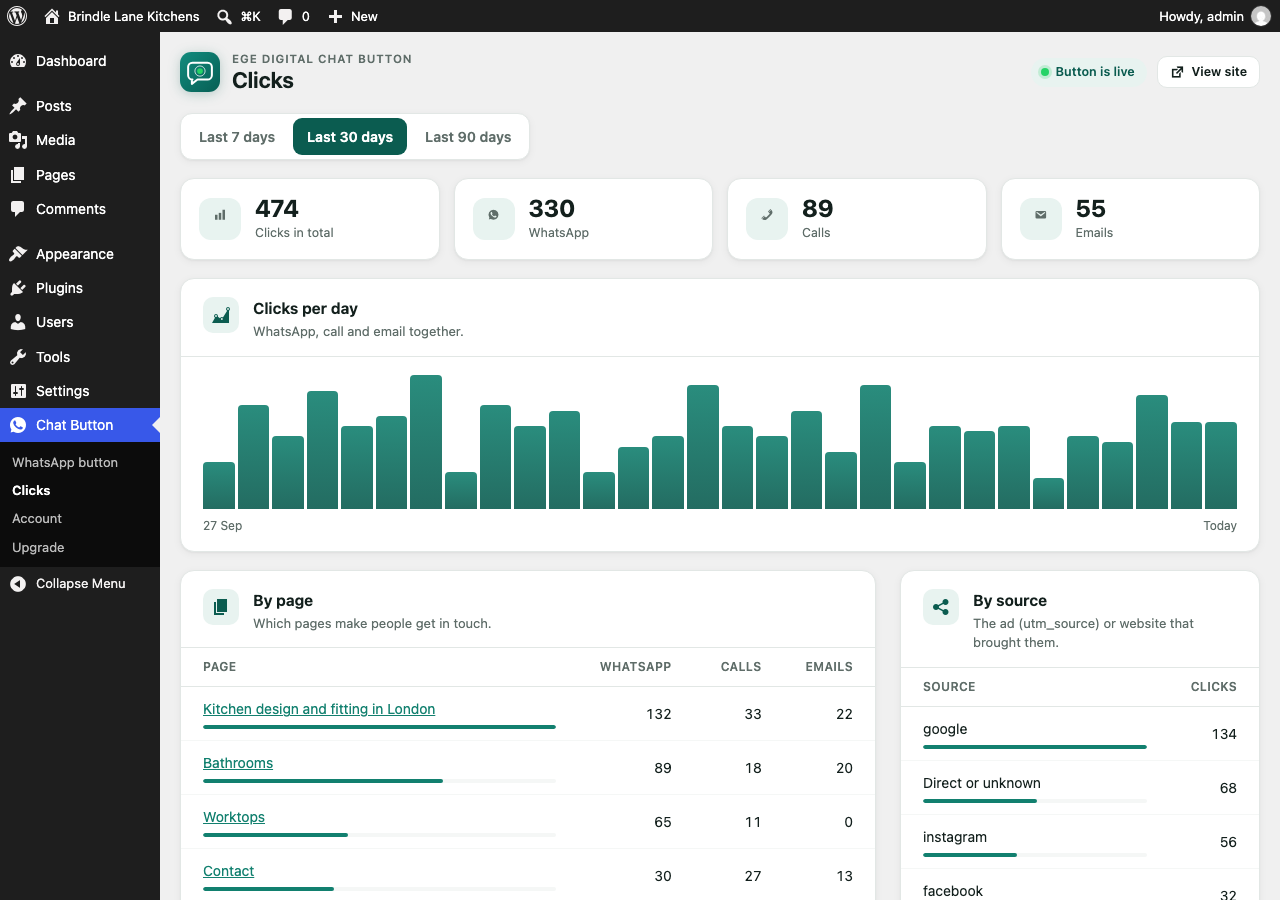Click the Howdy, admin text
The image size is (1280, 900).
pos(1201,16)
